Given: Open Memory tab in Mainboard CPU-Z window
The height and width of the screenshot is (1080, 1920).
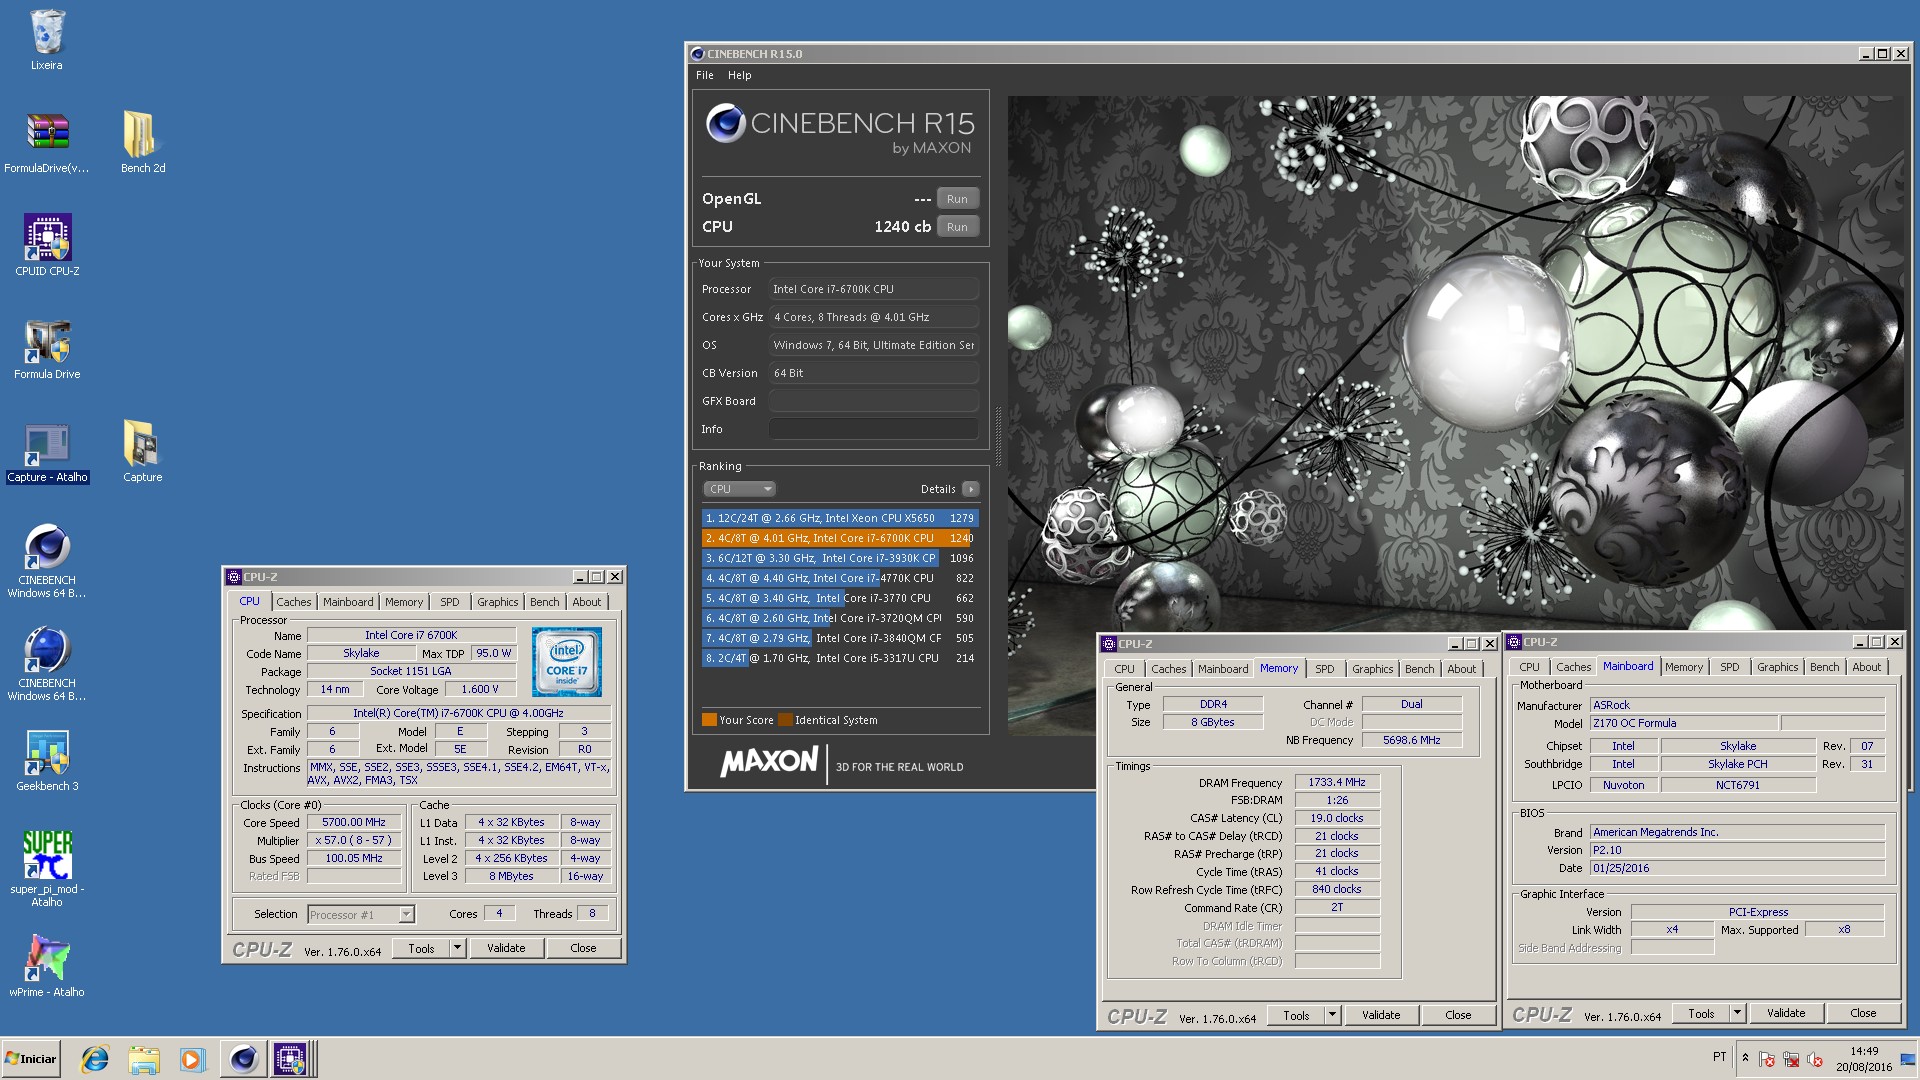Looking at the screenshot, I should [x=1684, y=667].
